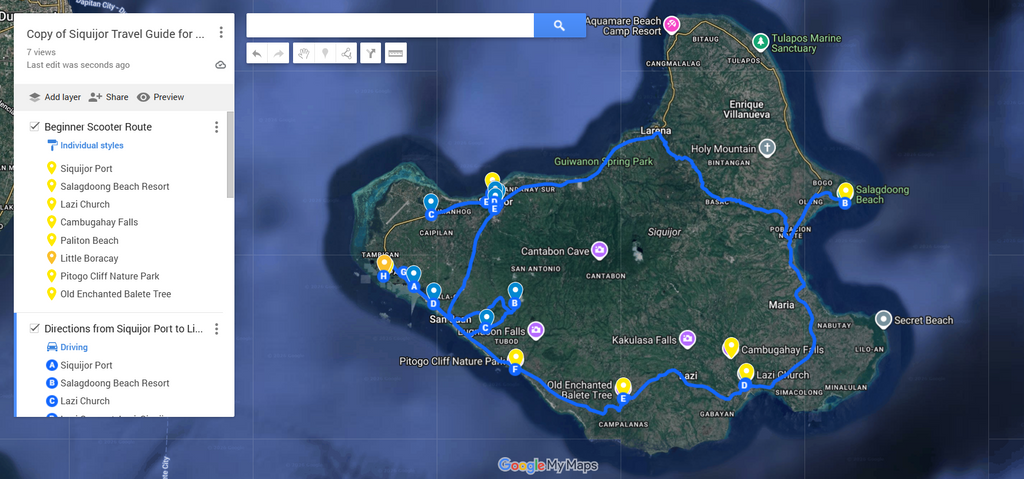Viewport: 1024px width, 479px height.
Task: Select the measure distances ruler tool
Action: click(x=396, y=54)
